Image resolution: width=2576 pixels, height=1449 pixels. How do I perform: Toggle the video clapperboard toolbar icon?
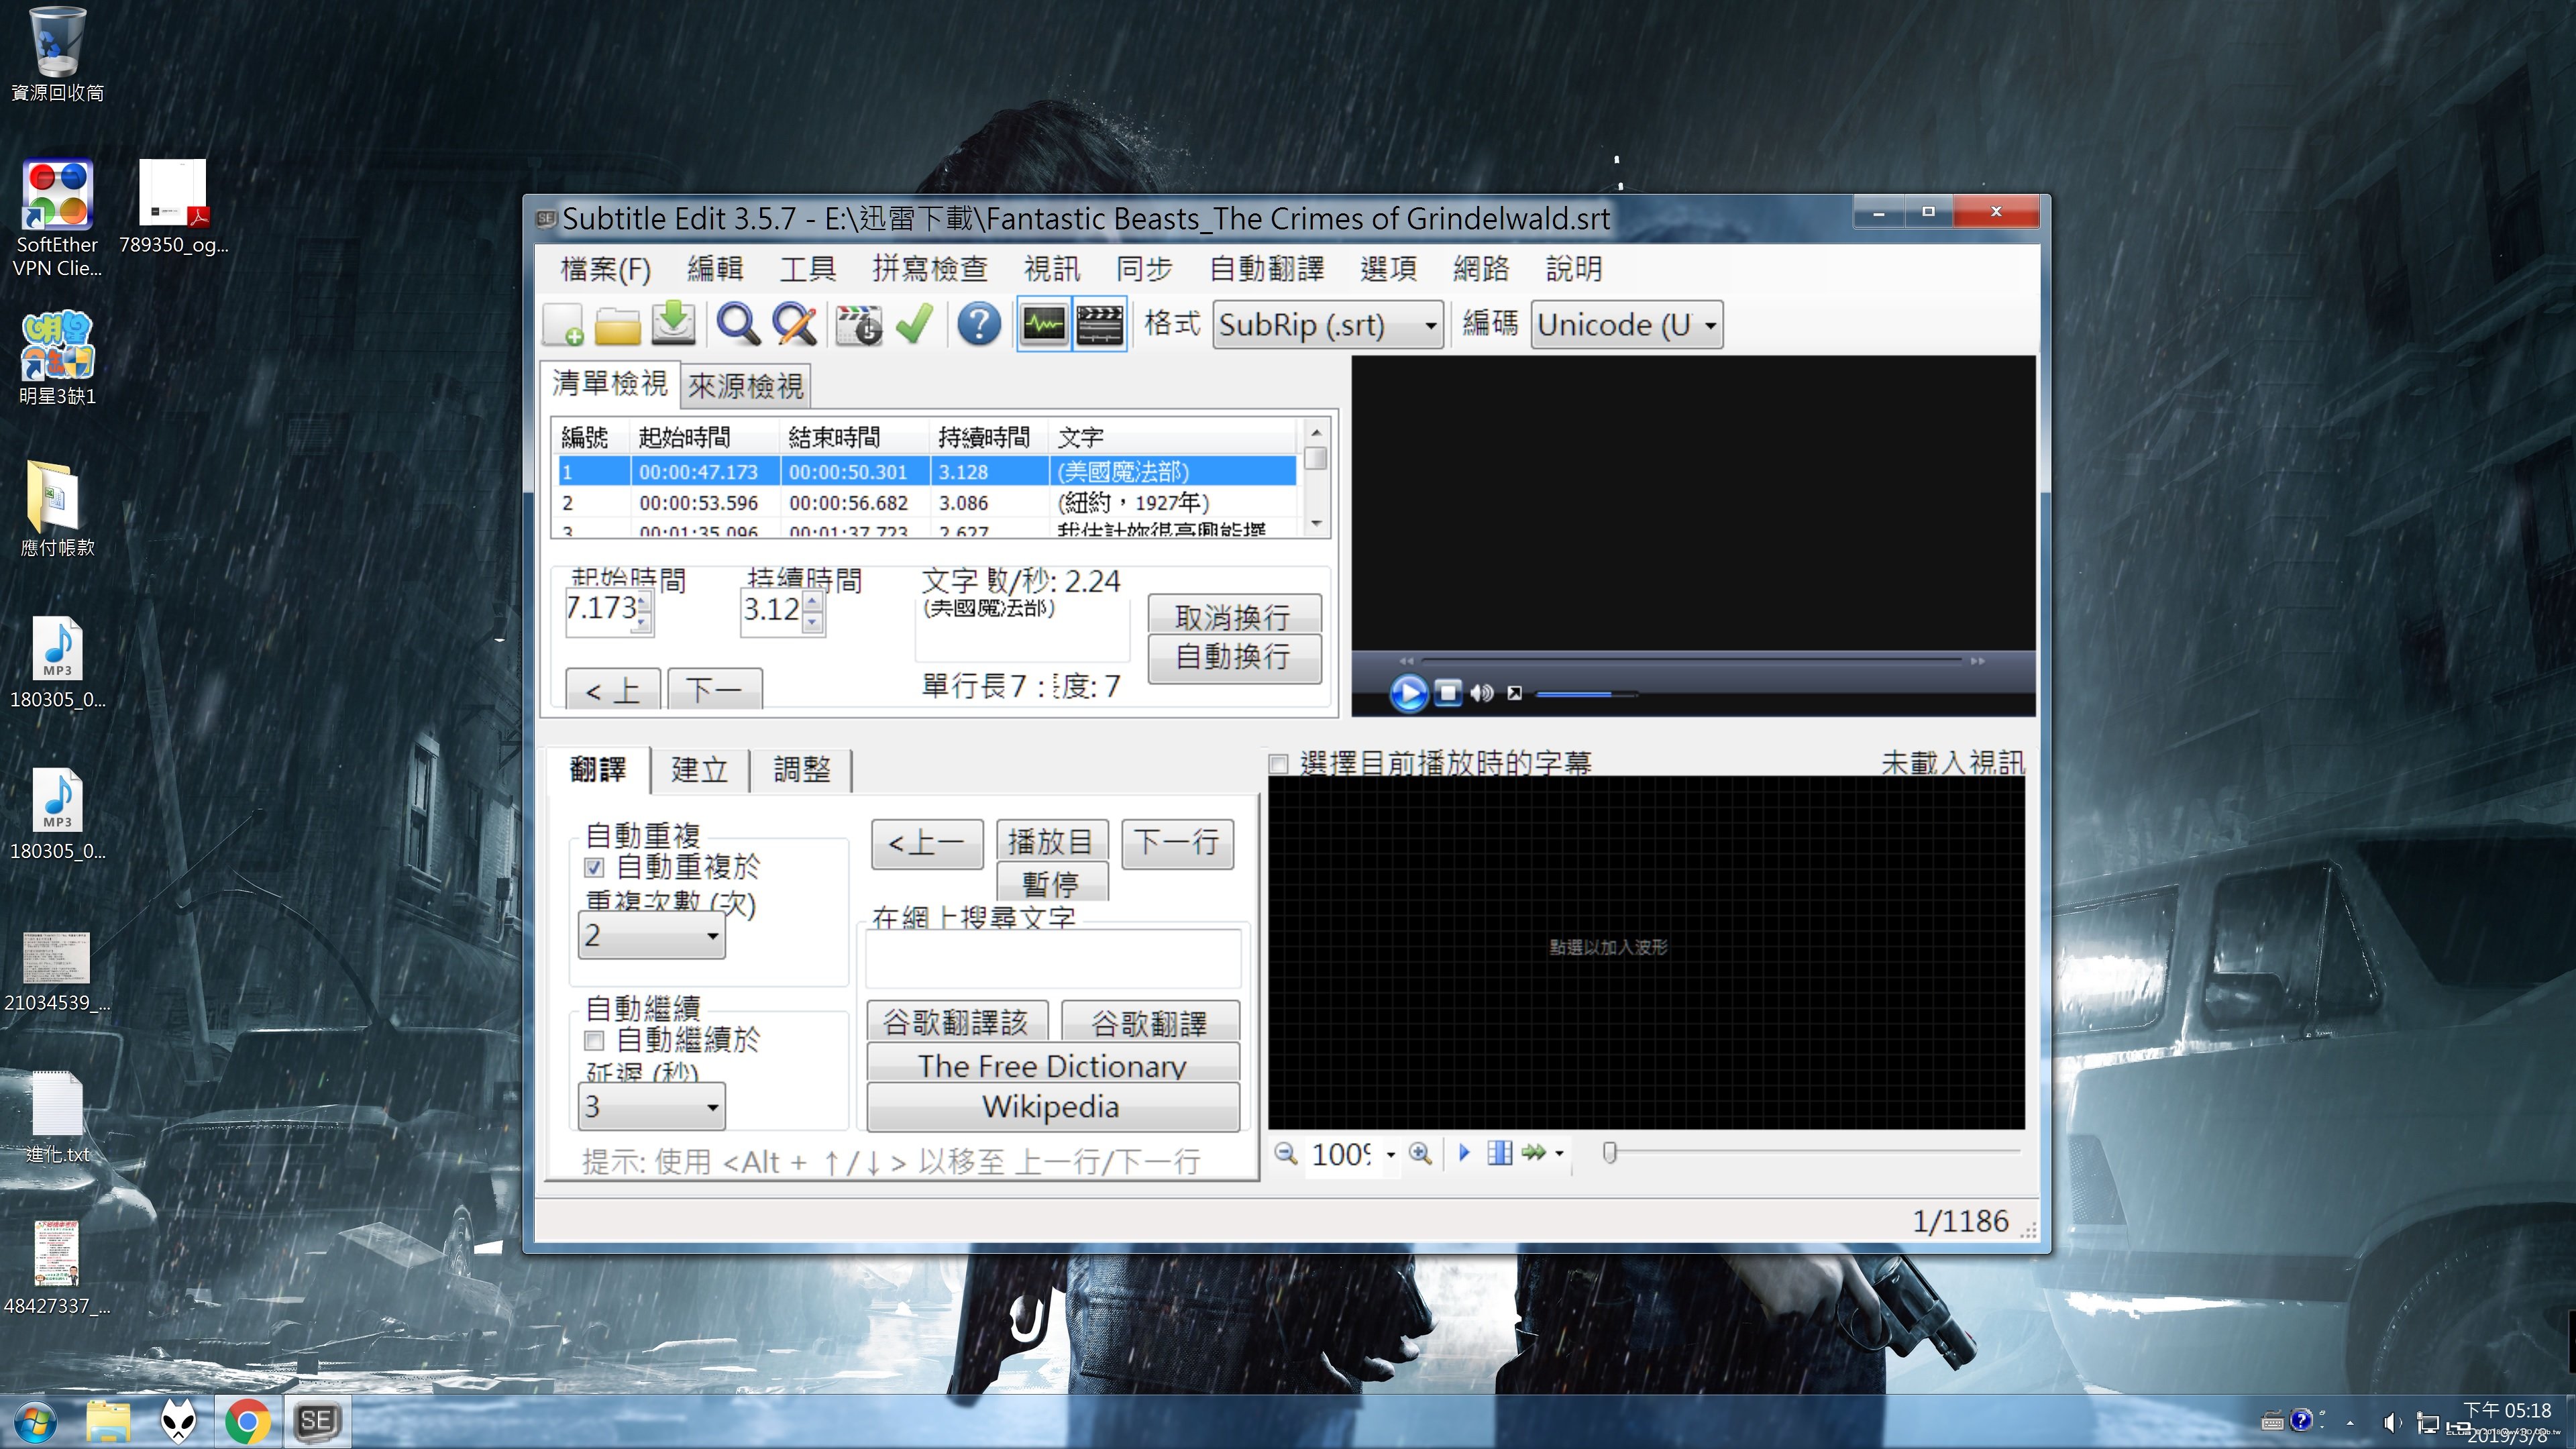point(1099,325)
